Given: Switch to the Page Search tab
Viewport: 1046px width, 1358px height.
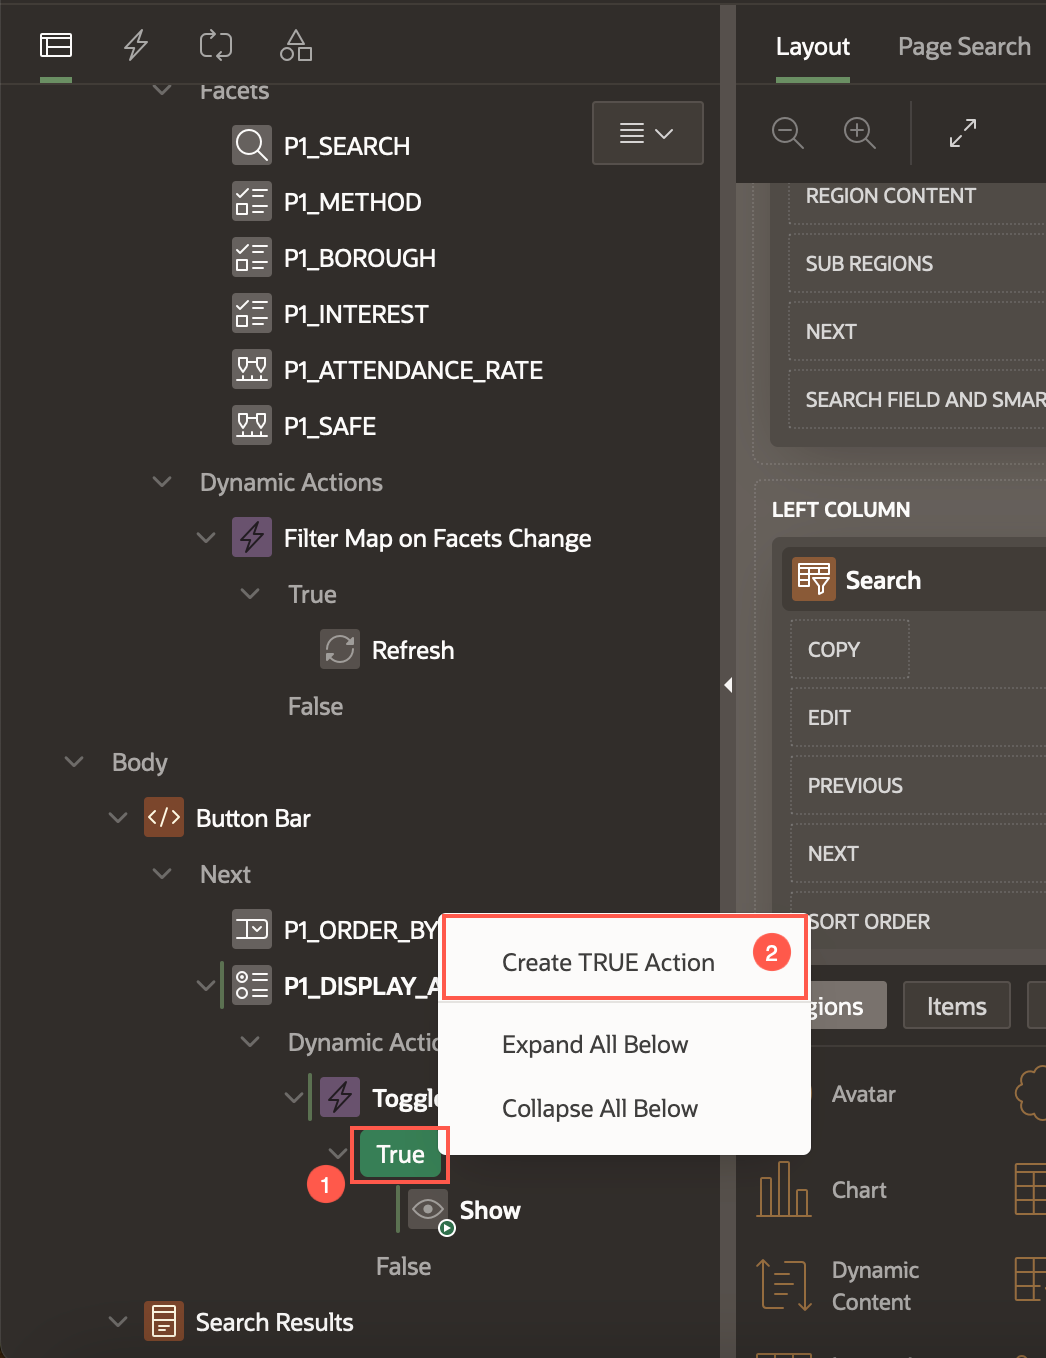Looking at the screenshot, I should (963, 46).
